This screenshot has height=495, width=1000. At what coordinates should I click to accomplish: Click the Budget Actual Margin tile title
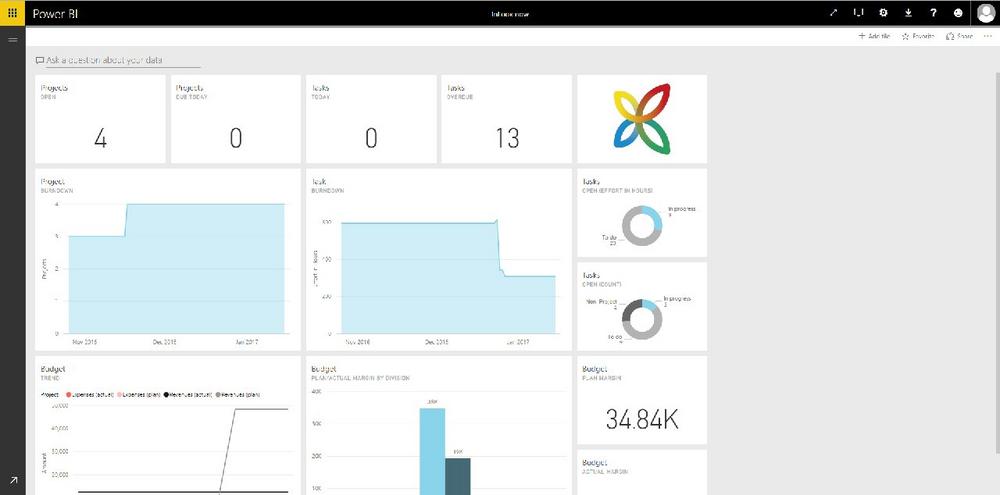(594, 462)
